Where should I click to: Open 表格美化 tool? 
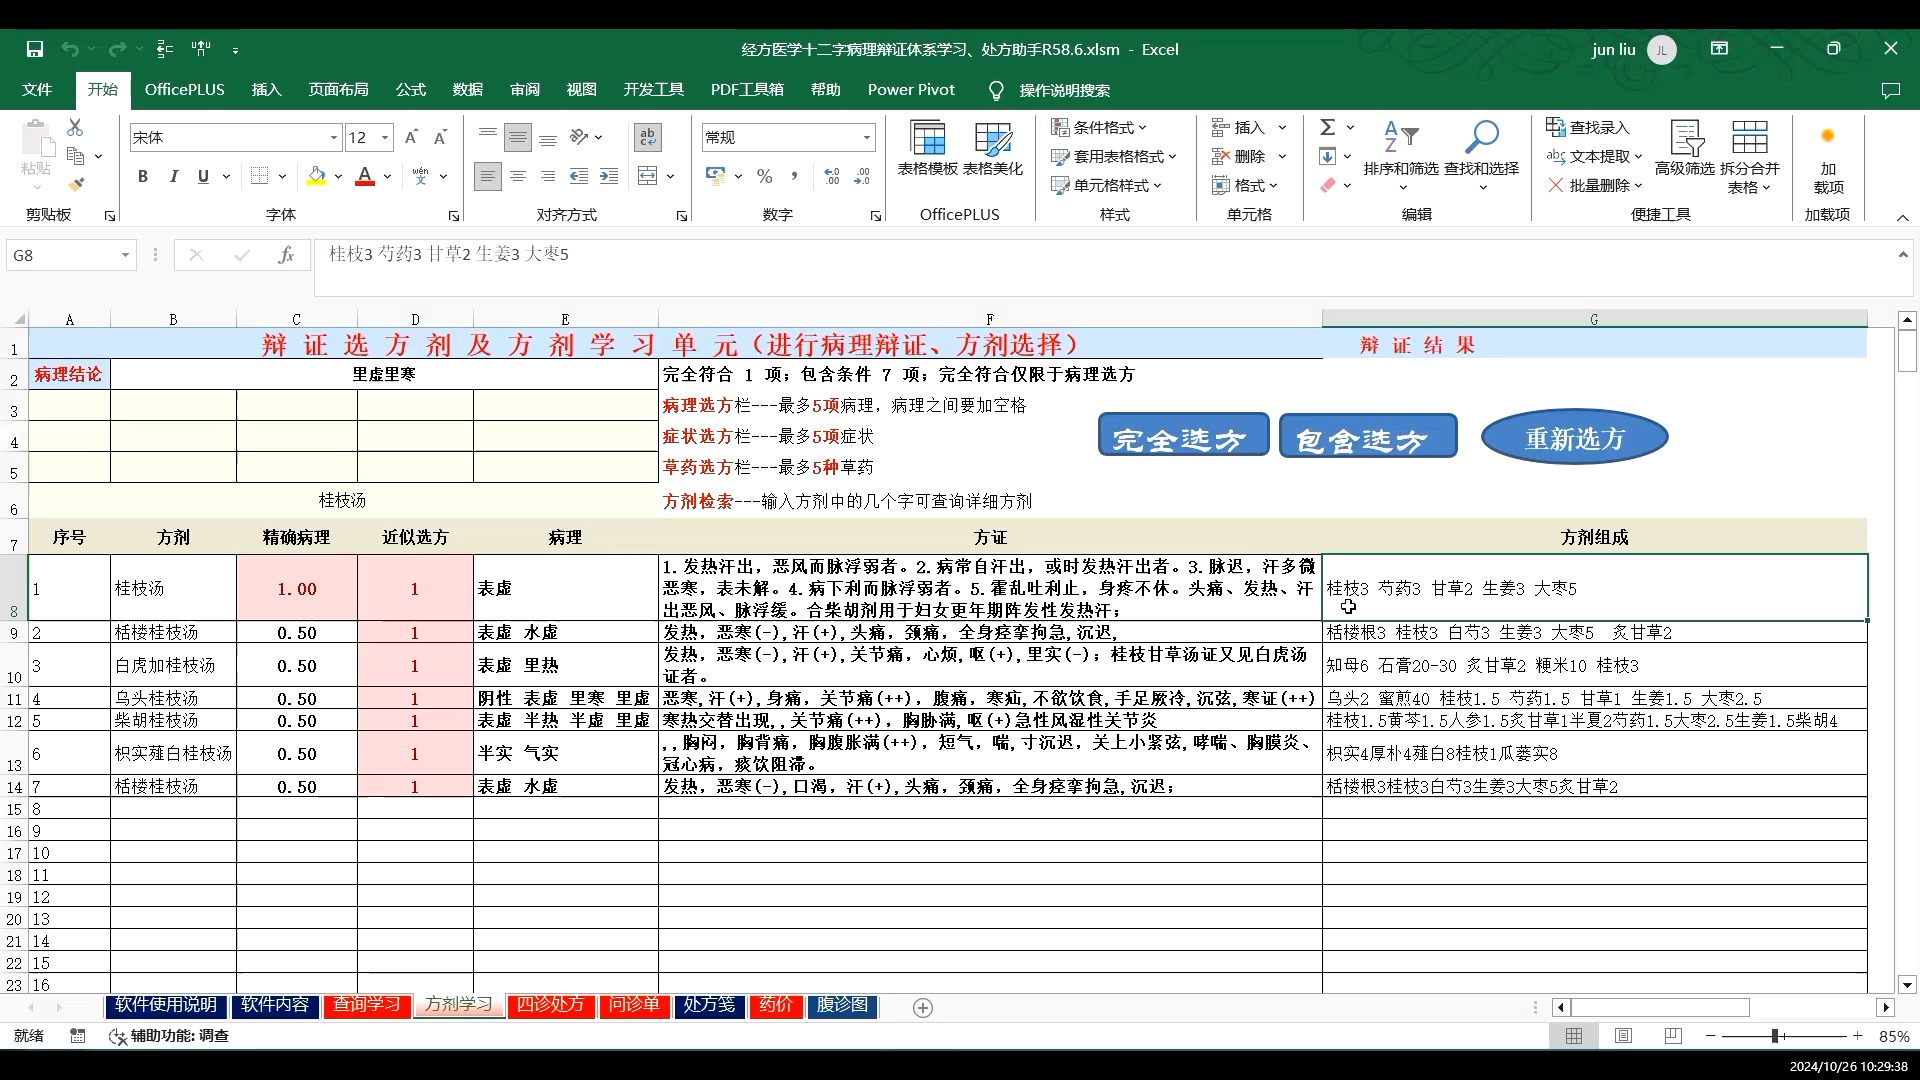[992, 148]
